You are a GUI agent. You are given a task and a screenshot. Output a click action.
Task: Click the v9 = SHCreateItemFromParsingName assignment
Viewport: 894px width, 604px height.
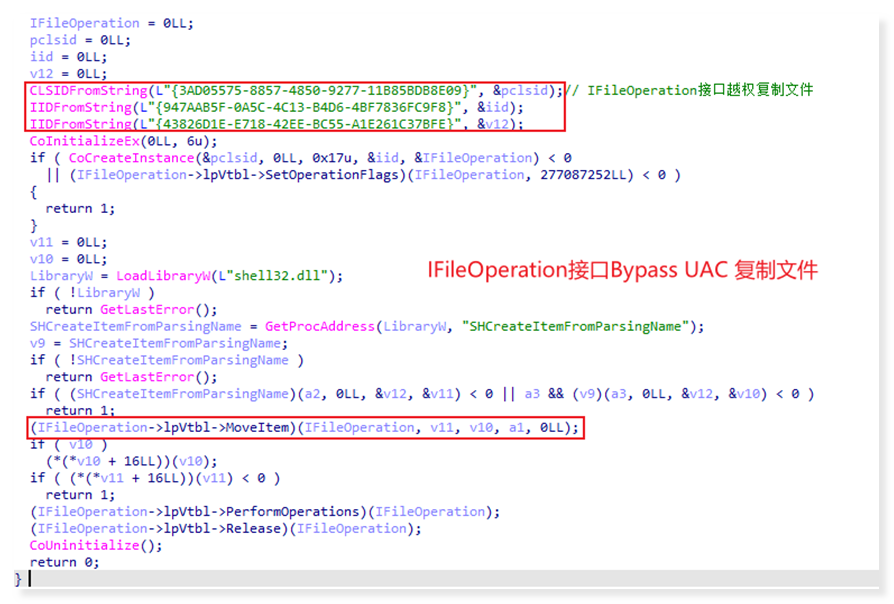tap(159, 343)
